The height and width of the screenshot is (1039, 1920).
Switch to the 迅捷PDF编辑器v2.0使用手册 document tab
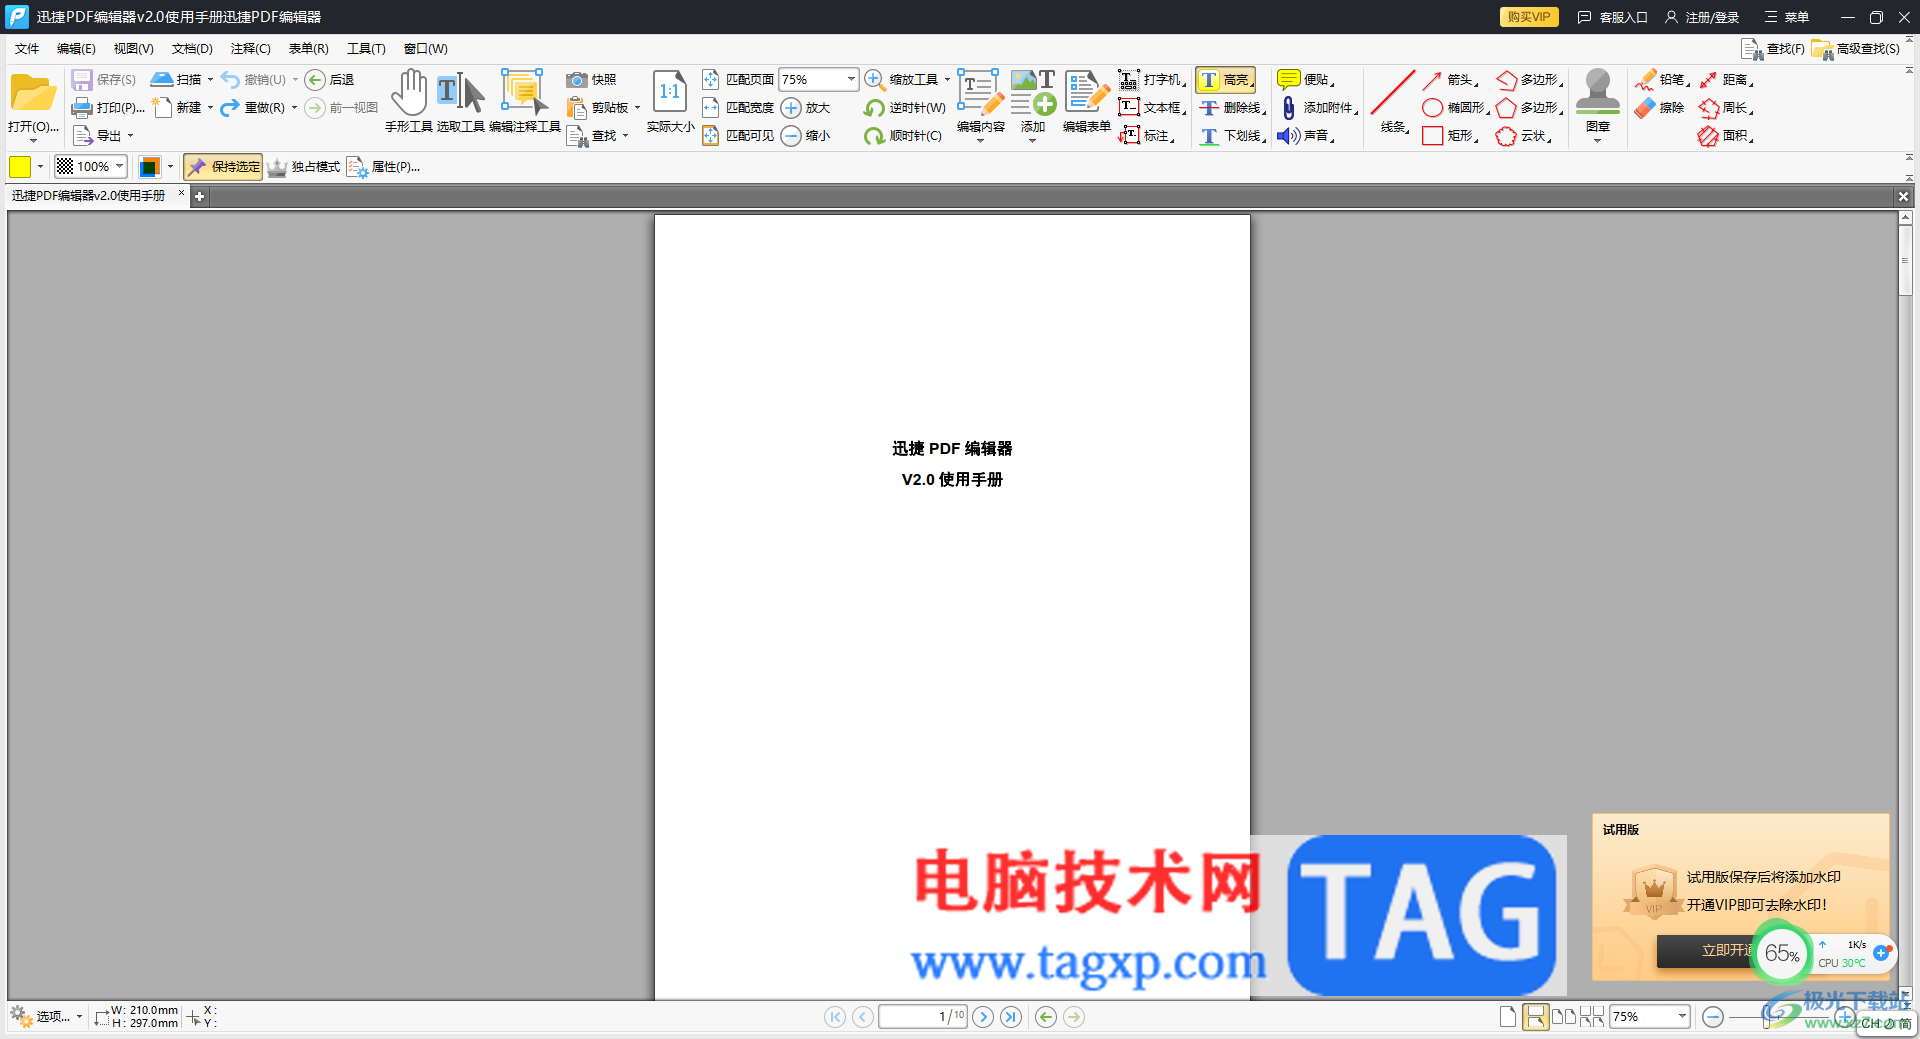[89, 196]
